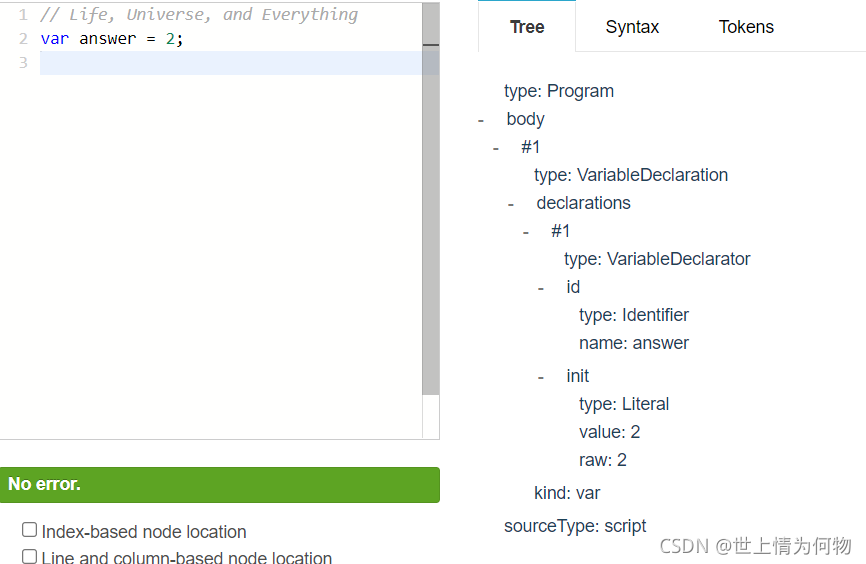The height and width of the screenshot is (564, 866).
Task: Collapse the declarations node
Action: [x=510, y=205]
